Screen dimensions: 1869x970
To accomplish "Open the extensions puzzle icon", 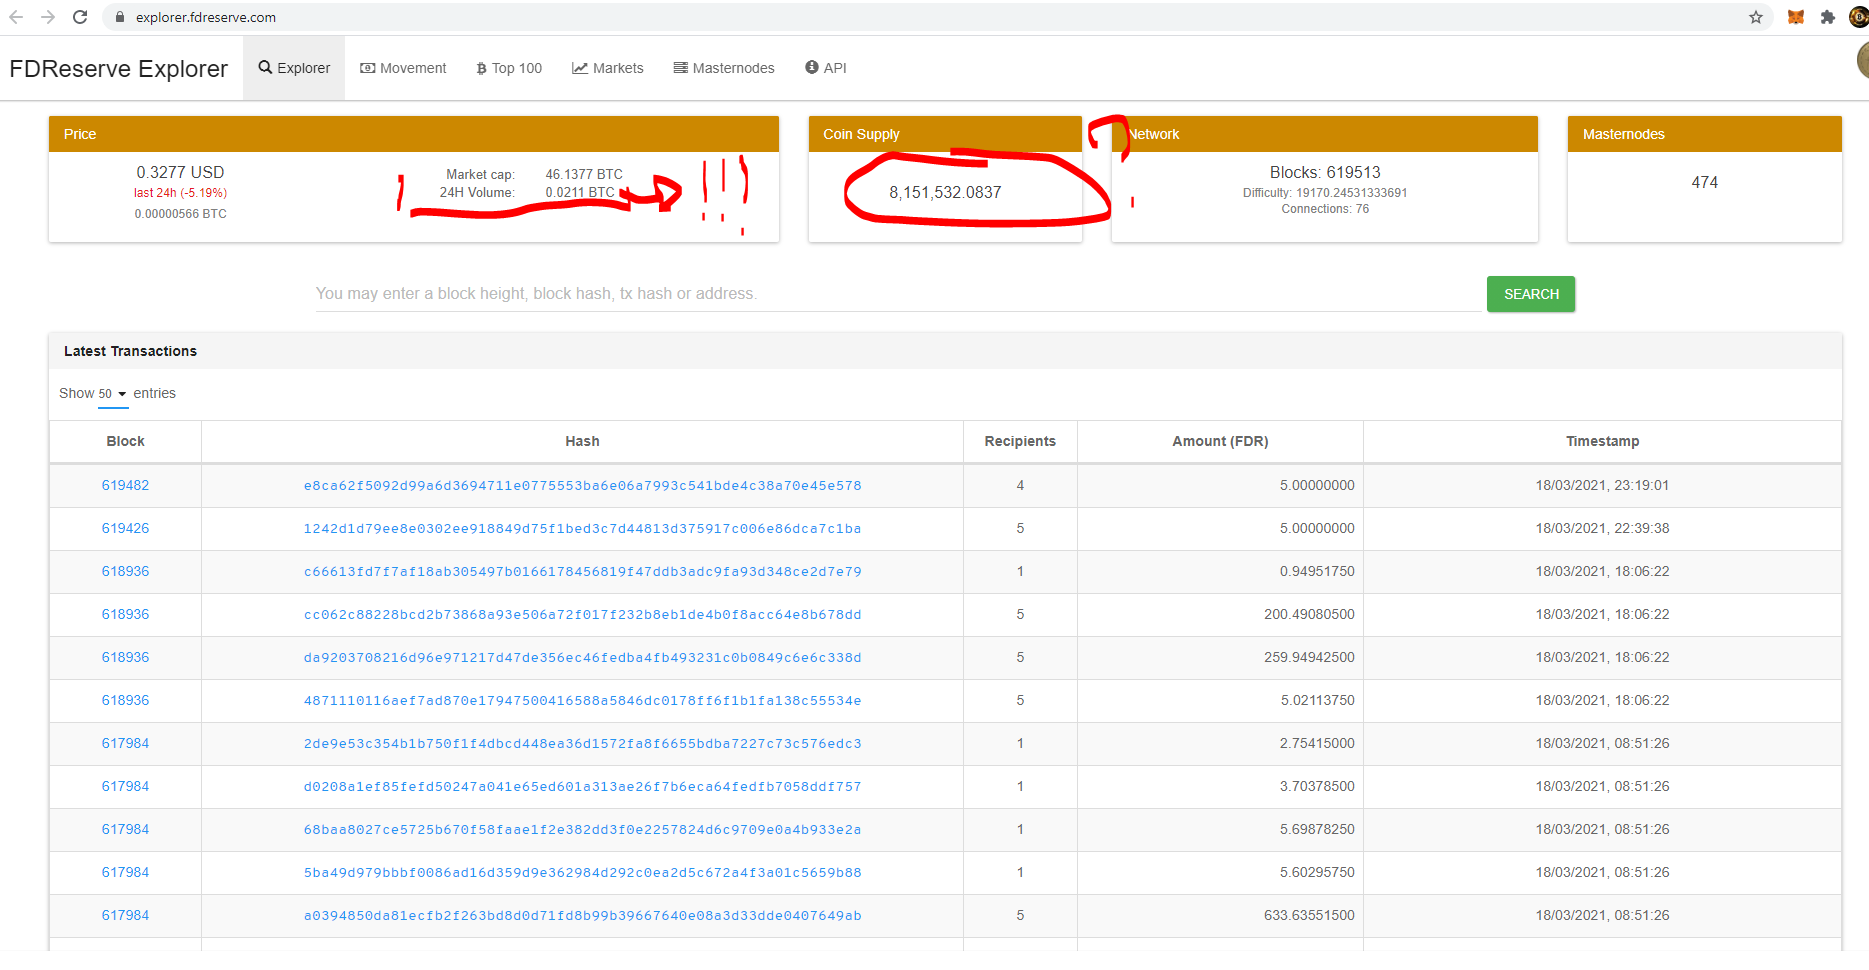I will click(x=1828, y=17).
